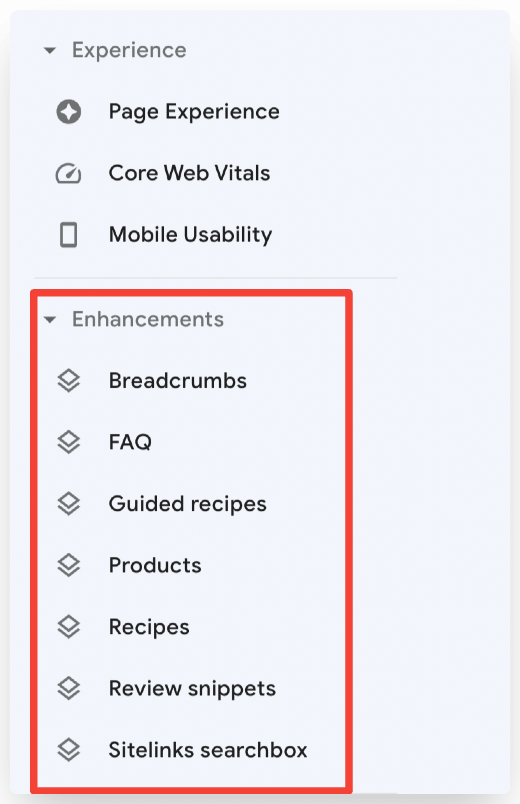This screenshot has width=520, height=804.
Task: Go to Mobile Usability
Action: (x=190, y=235)
